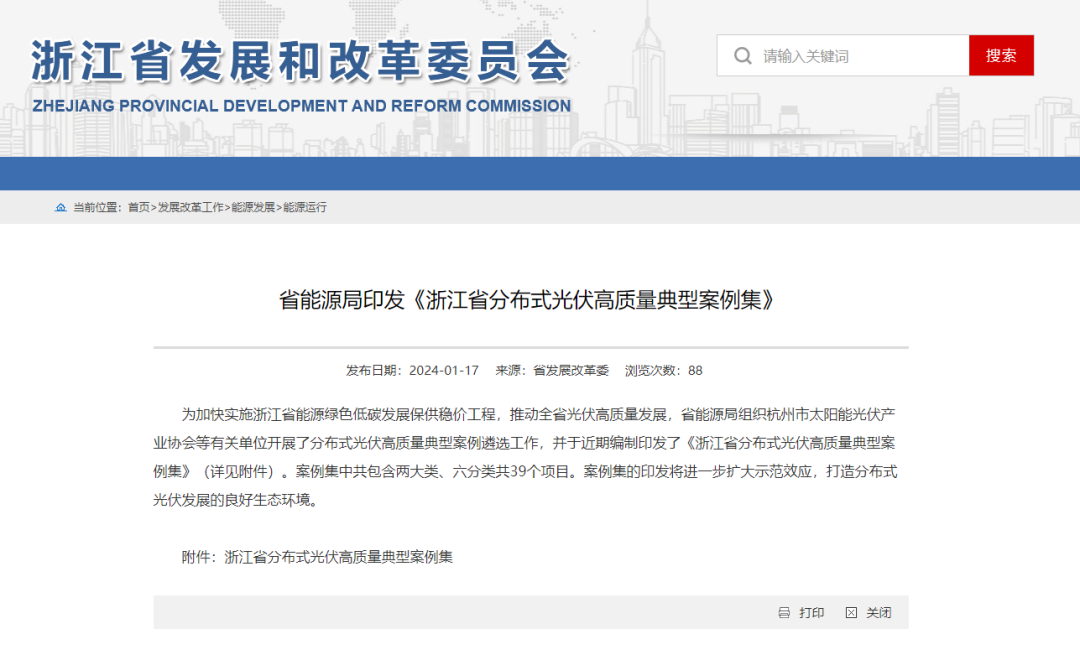Click the magnifier icon in search box
1080x660 pixels.
[x=742, y=56]
